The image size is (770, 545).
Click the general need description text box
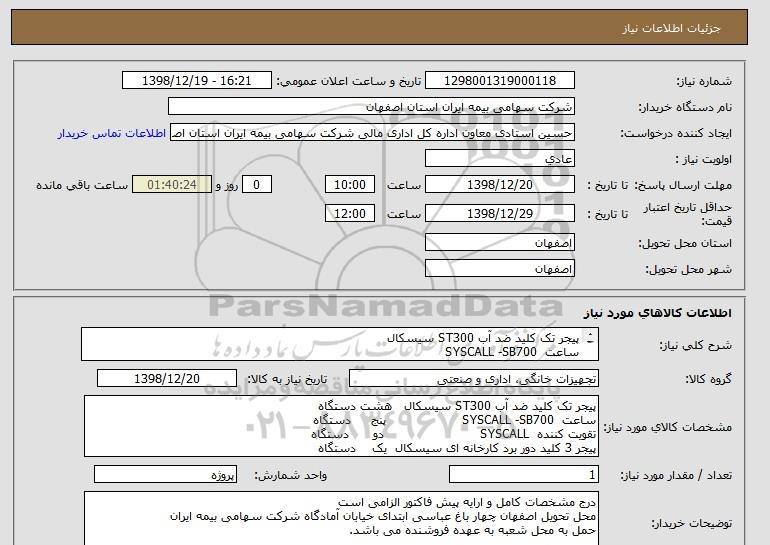click(x=340, y=345)
